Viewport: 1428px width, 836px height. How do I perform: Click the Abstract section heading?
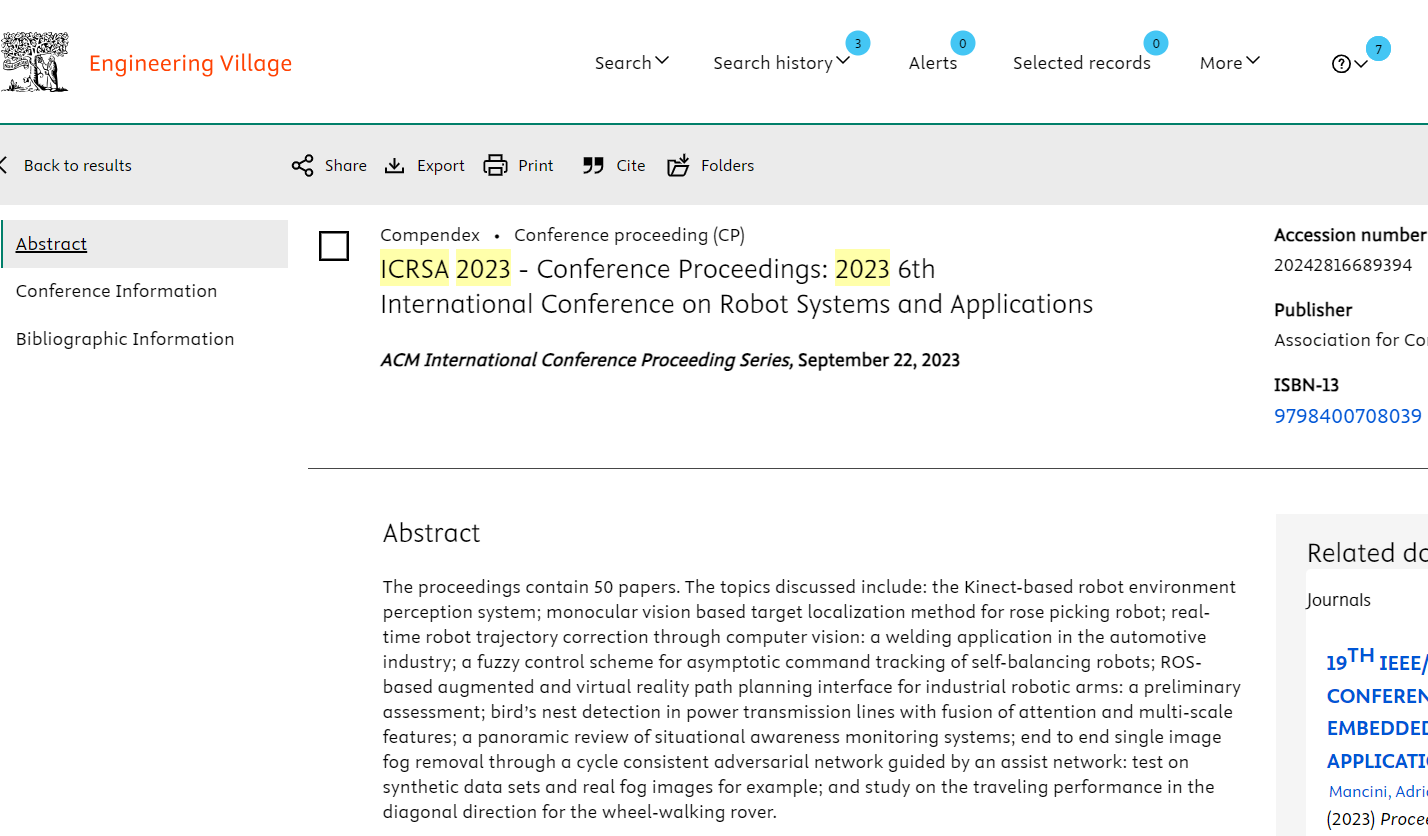[x=432, y=533]
